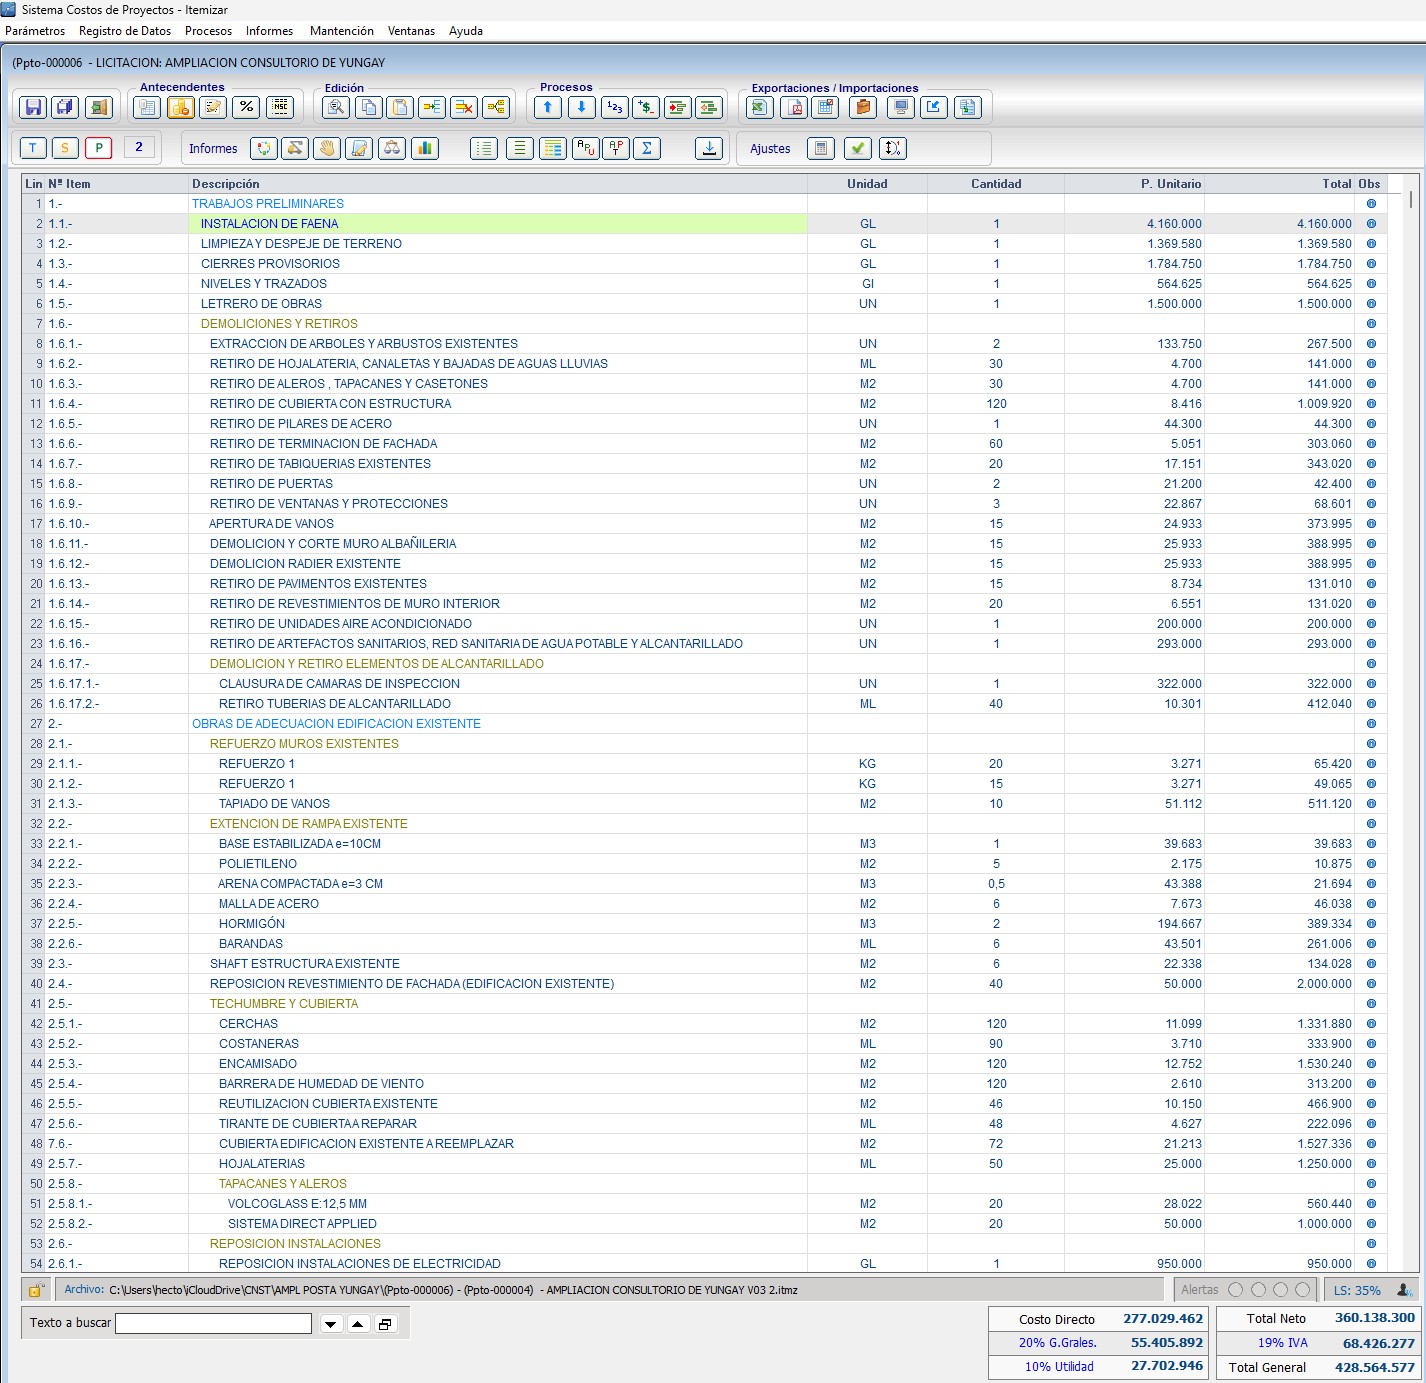Toggle the P level button
1426x1383 pixels.
click(x=98, y=148)
